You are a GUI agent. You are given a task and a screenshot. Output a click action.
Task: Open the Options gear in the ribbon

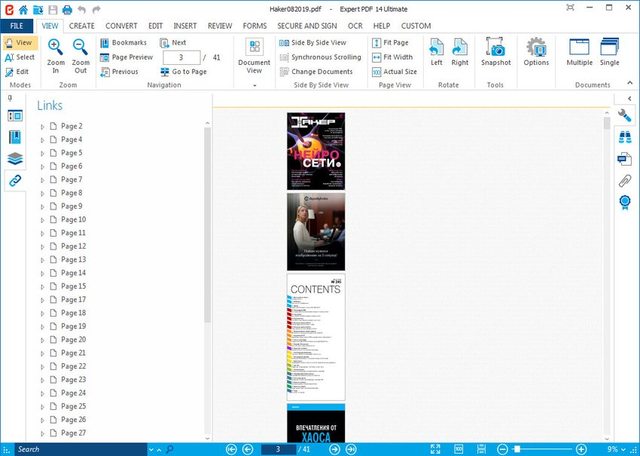(536, 50)
